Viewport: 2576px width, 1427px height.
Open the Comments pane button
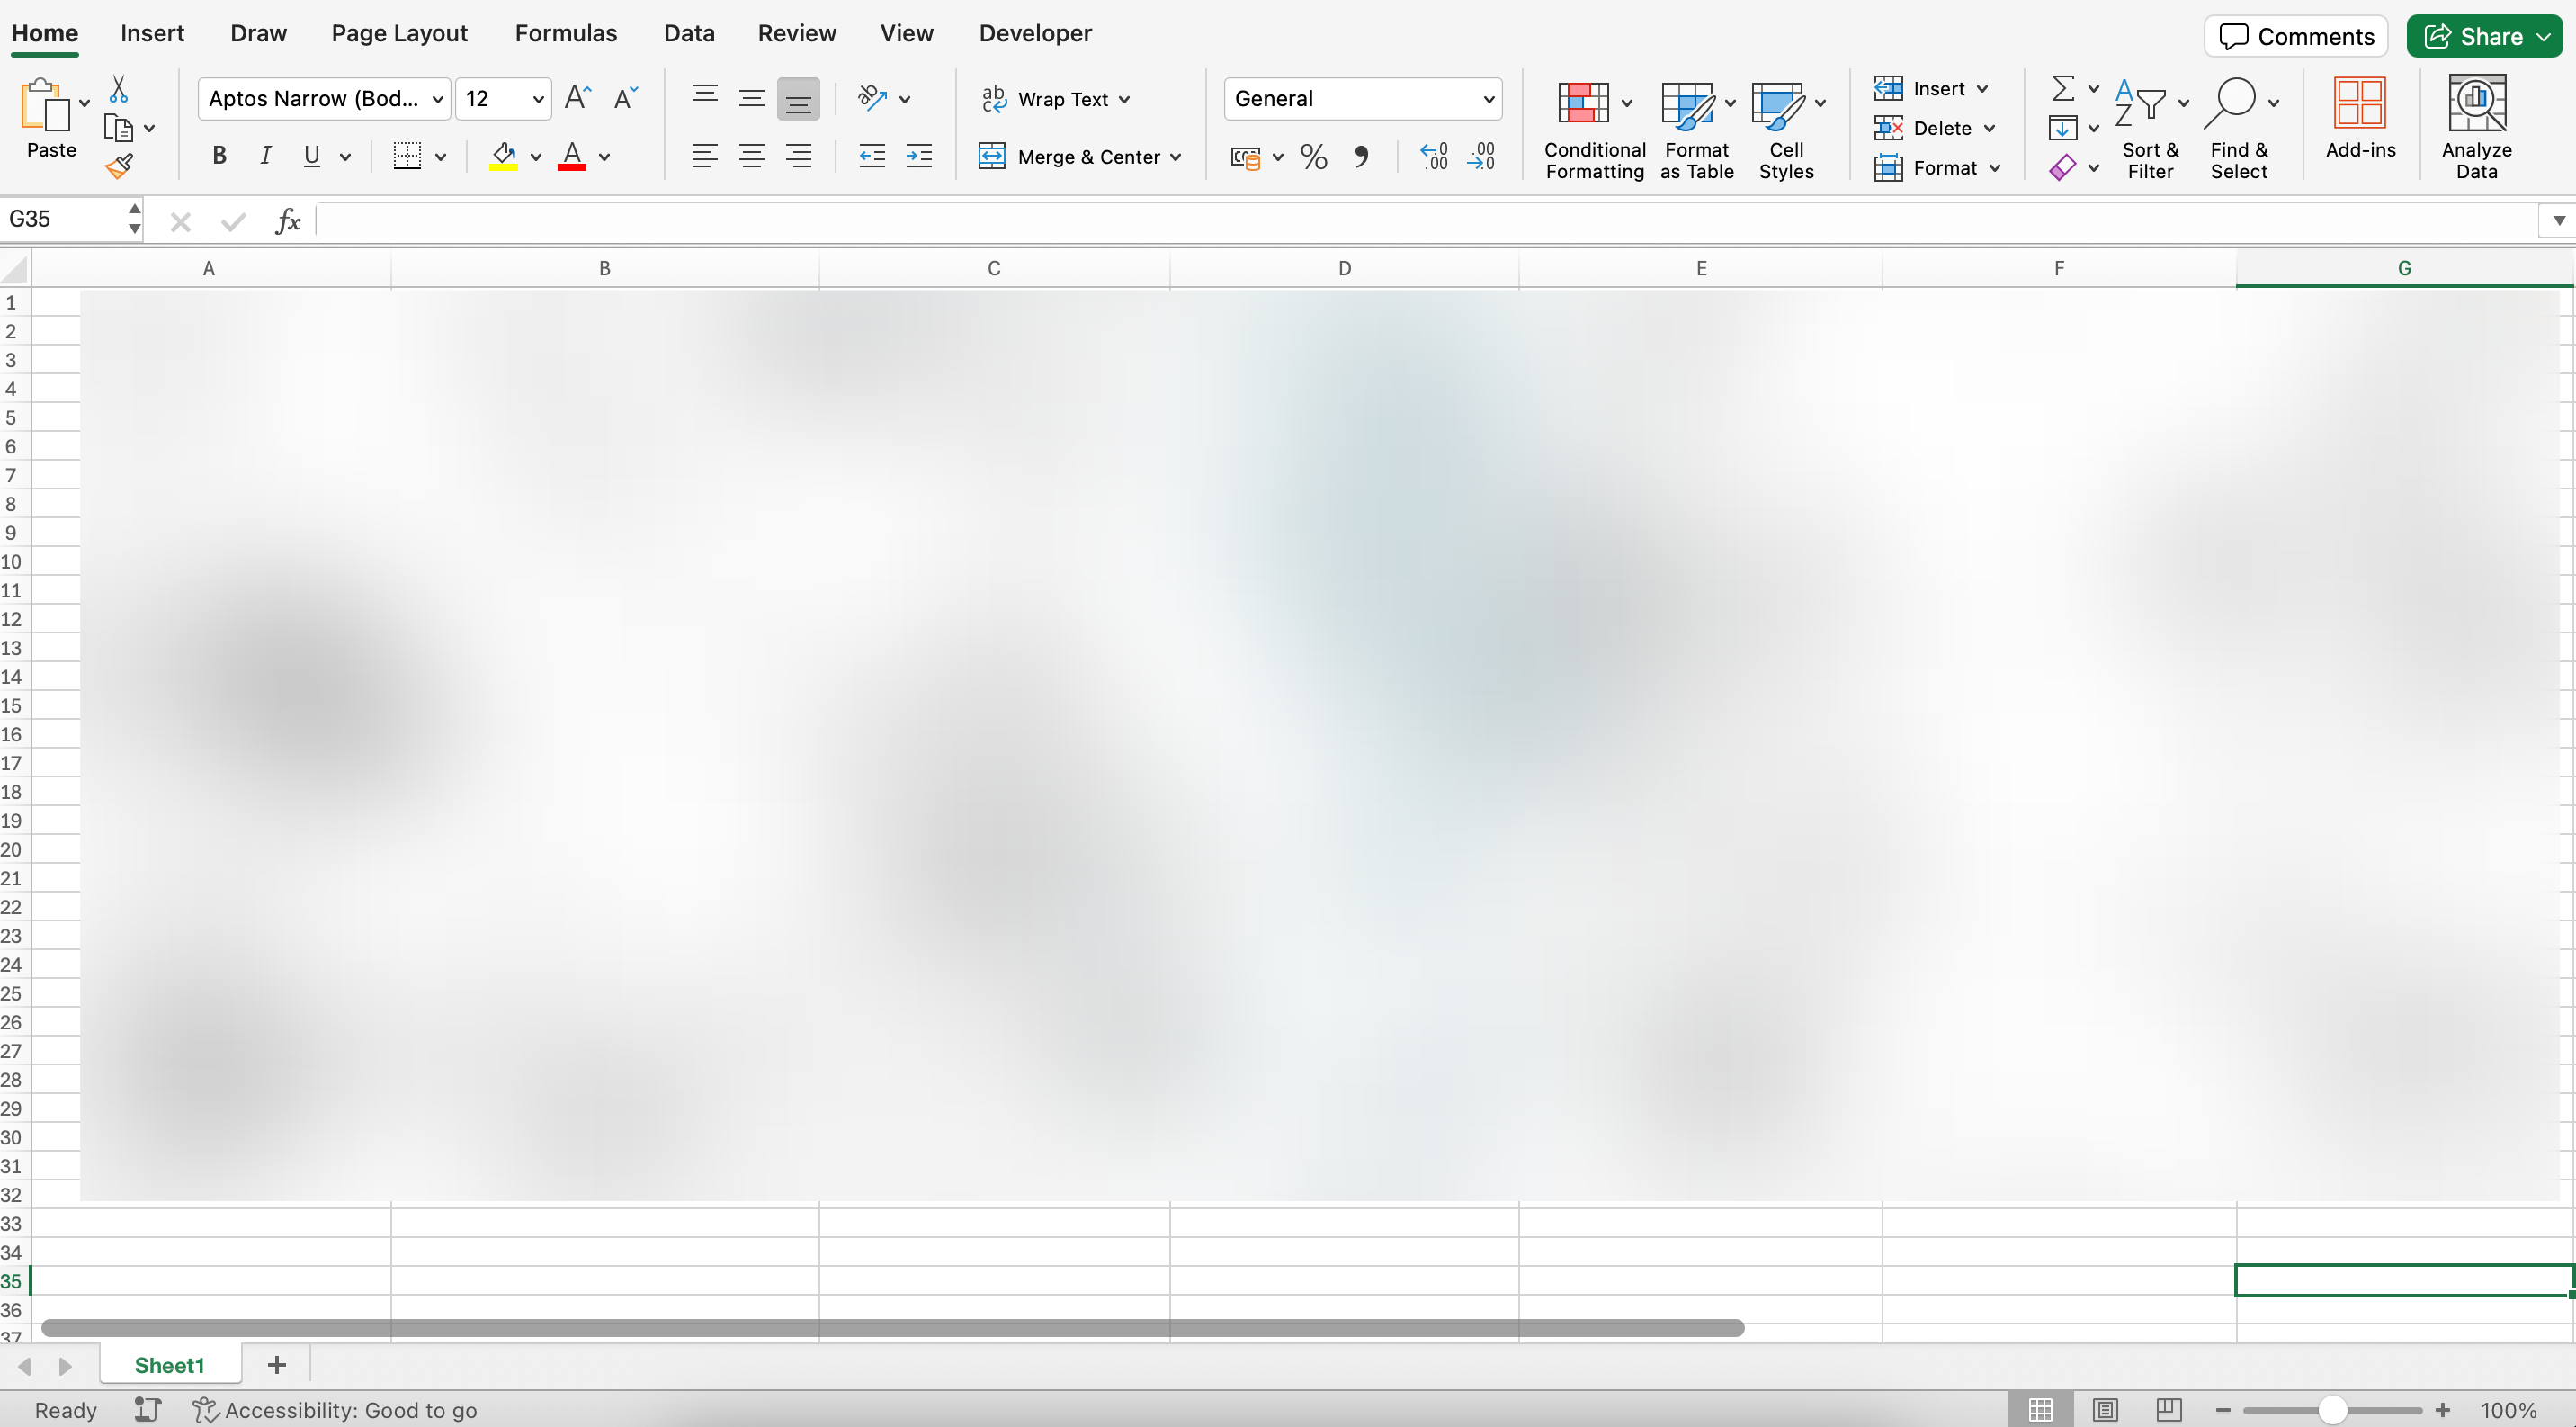(x=2295, y=36)
